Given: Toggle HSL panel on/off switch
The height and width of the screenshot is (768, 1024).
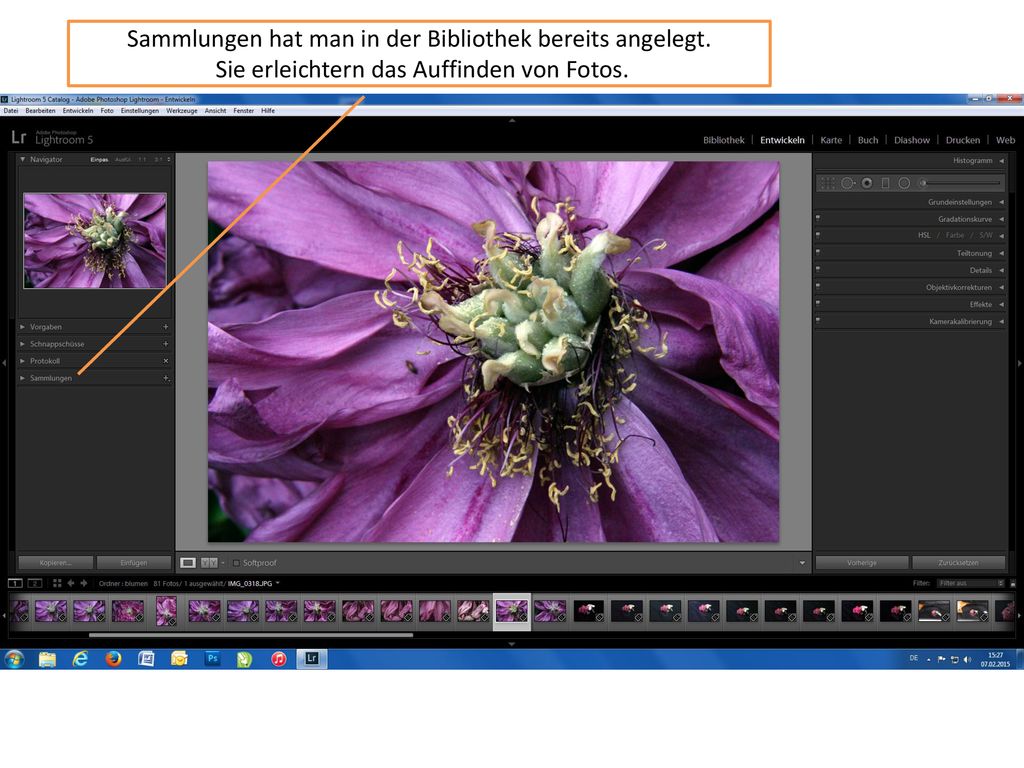Looking at the screenshot, I should point(818,234).
